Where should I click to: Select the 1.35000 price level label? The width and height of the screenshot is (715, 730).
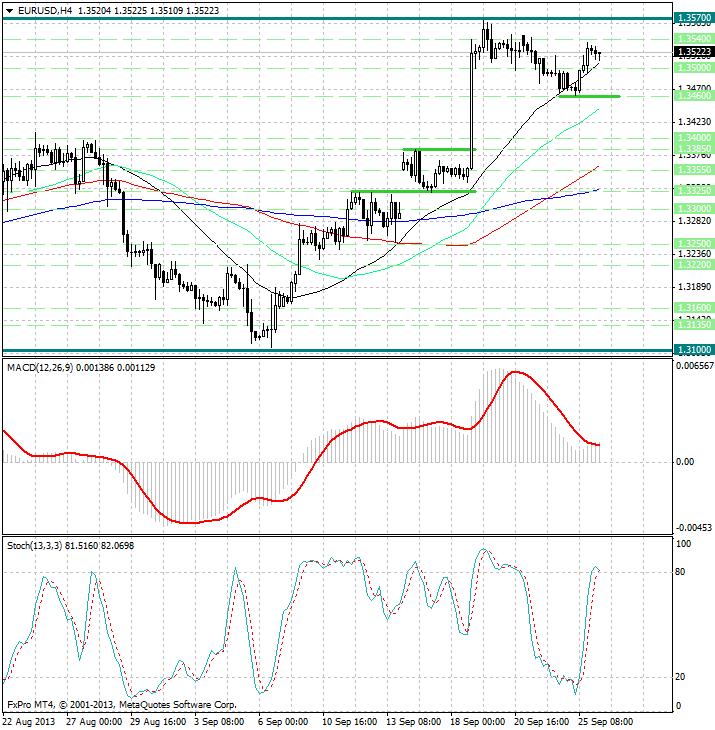click(694, 68)
